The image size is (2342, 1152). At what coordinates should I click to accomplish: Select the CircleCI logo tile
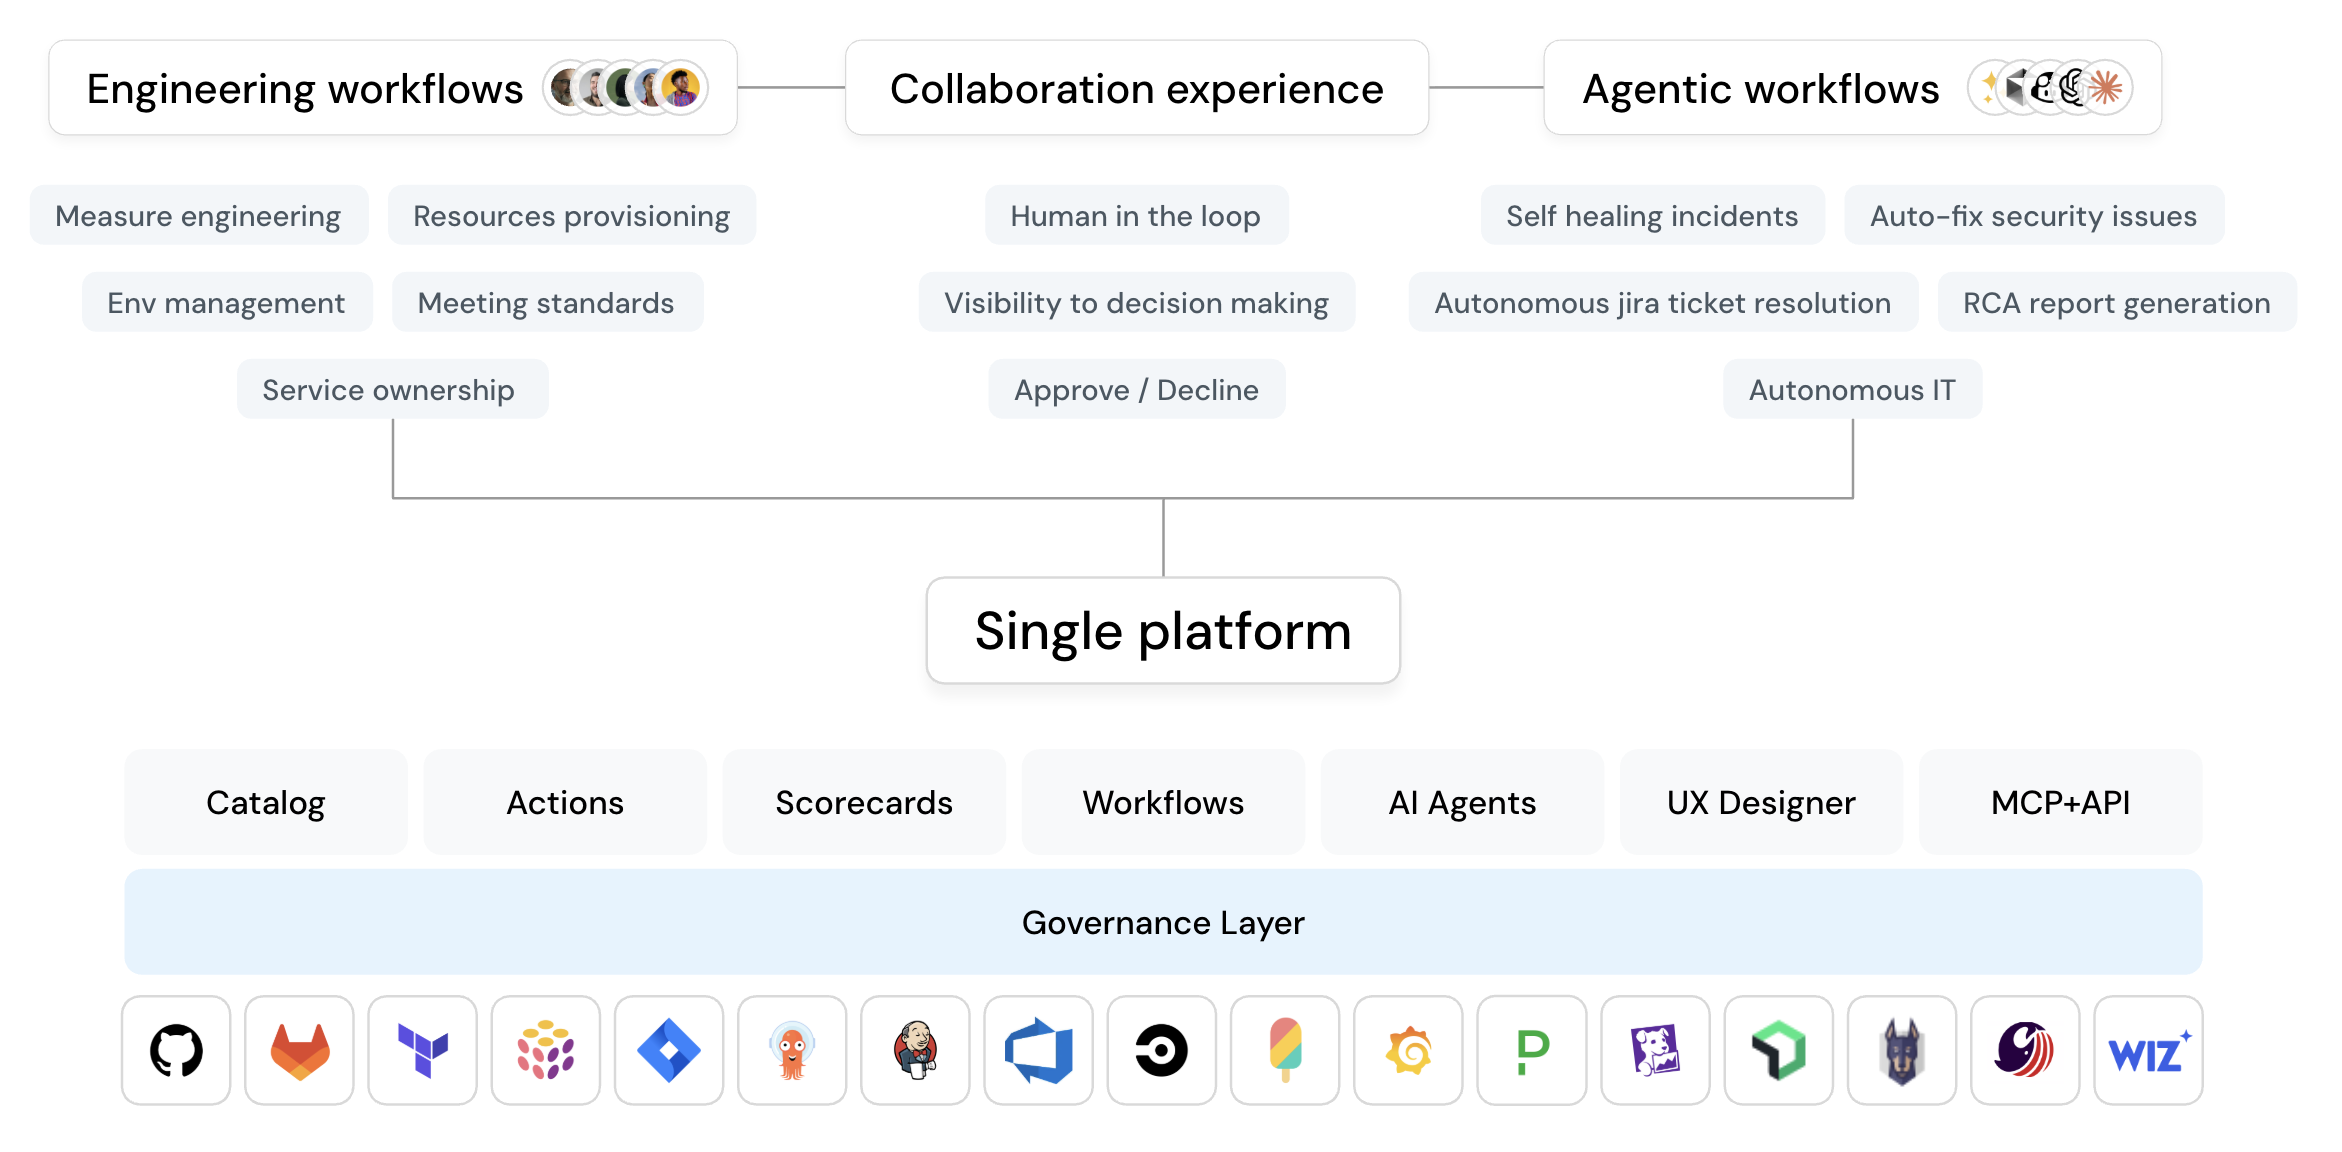(x=1162, y=1050)
